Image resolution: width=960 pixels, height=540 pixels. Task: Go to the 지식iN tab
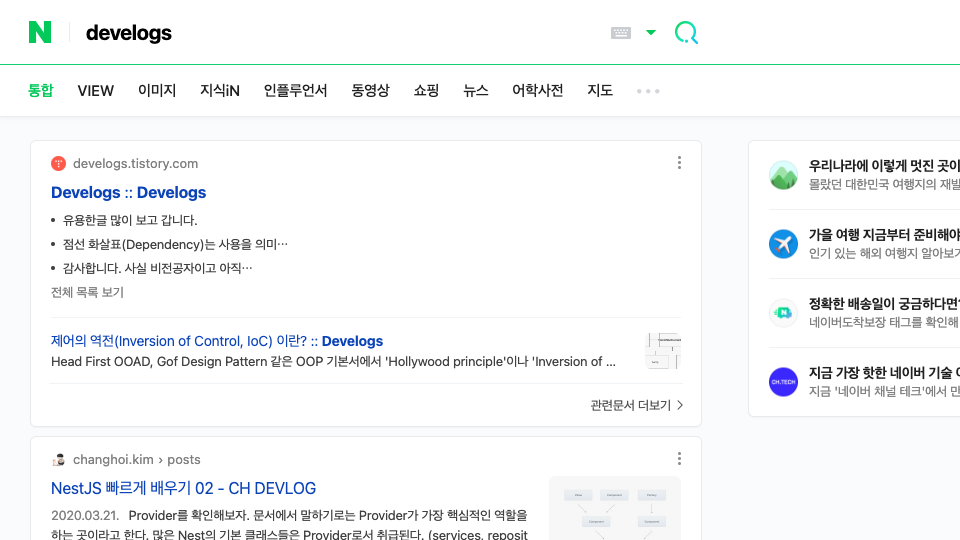[x=220, y=91]
